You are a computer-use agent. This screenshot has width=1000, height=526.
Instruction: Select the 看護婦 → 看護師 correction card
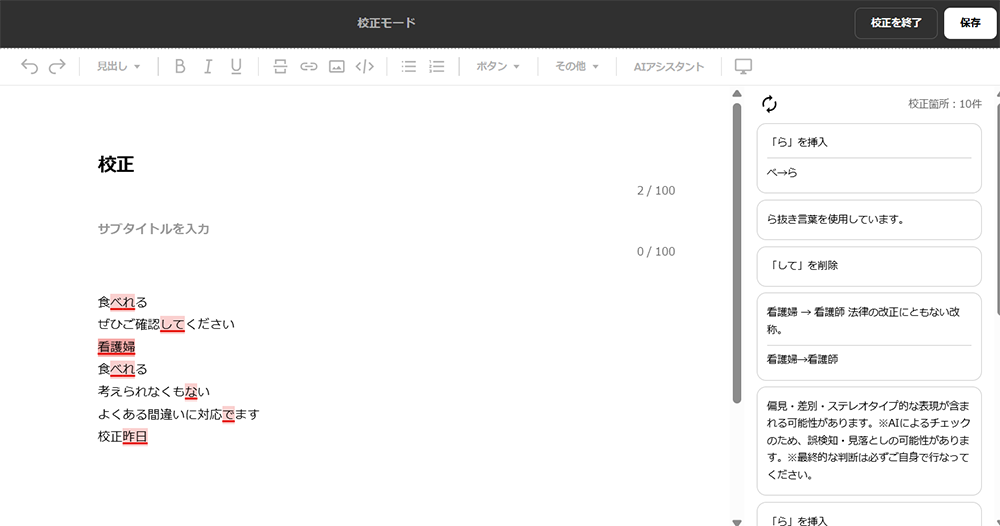(869, 336)
